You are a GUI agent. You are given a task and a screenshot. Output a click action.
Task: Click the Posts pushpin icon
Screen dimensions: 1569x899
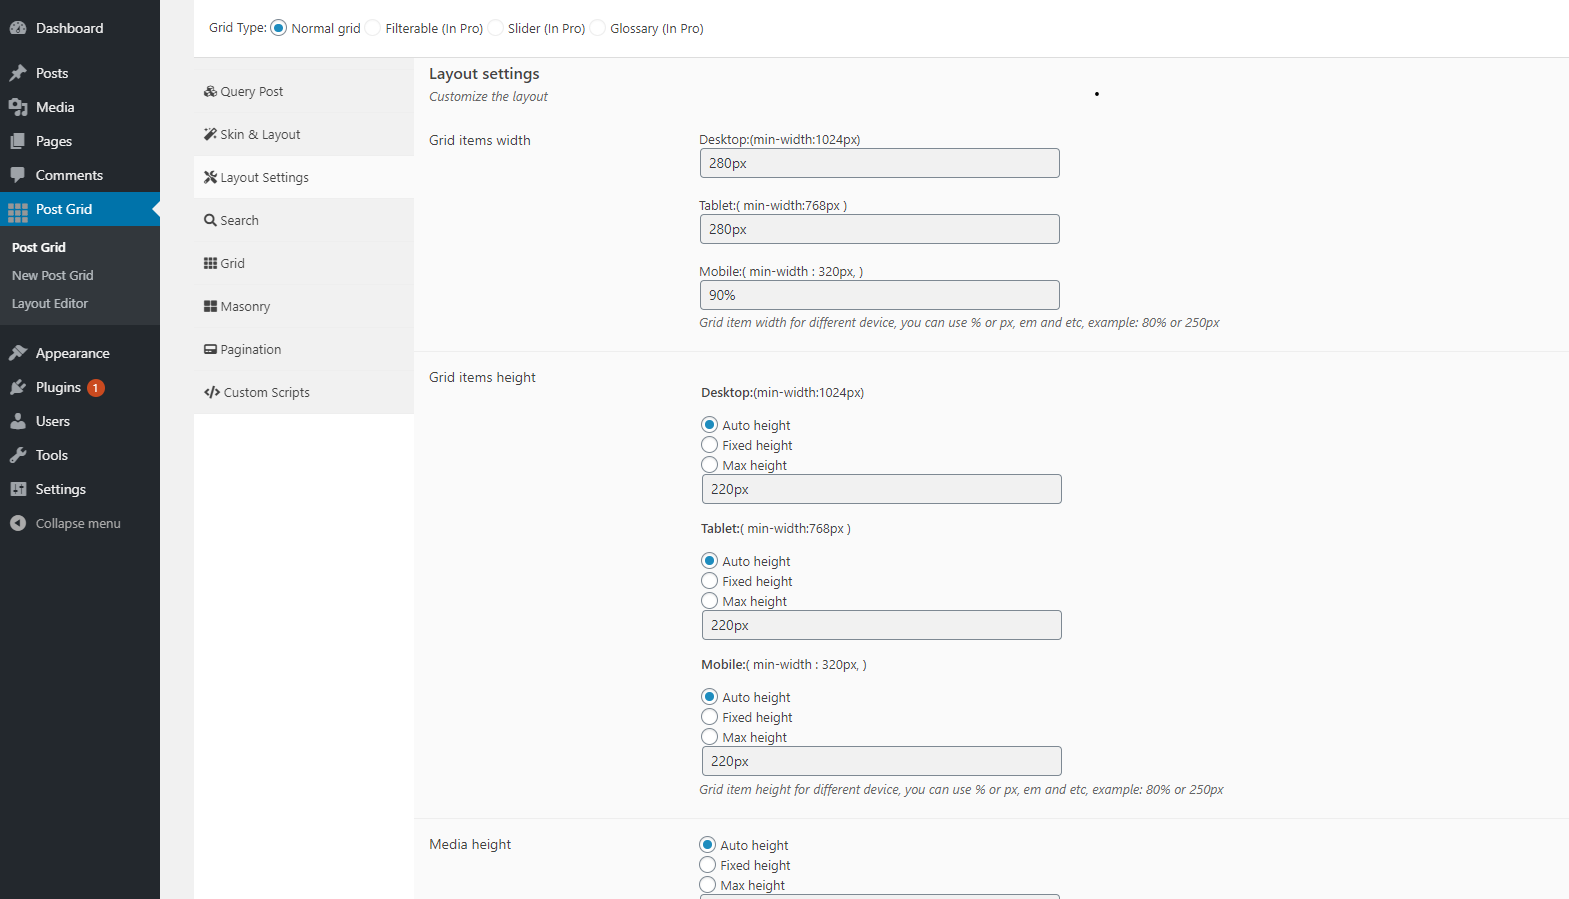click(18, 73)
